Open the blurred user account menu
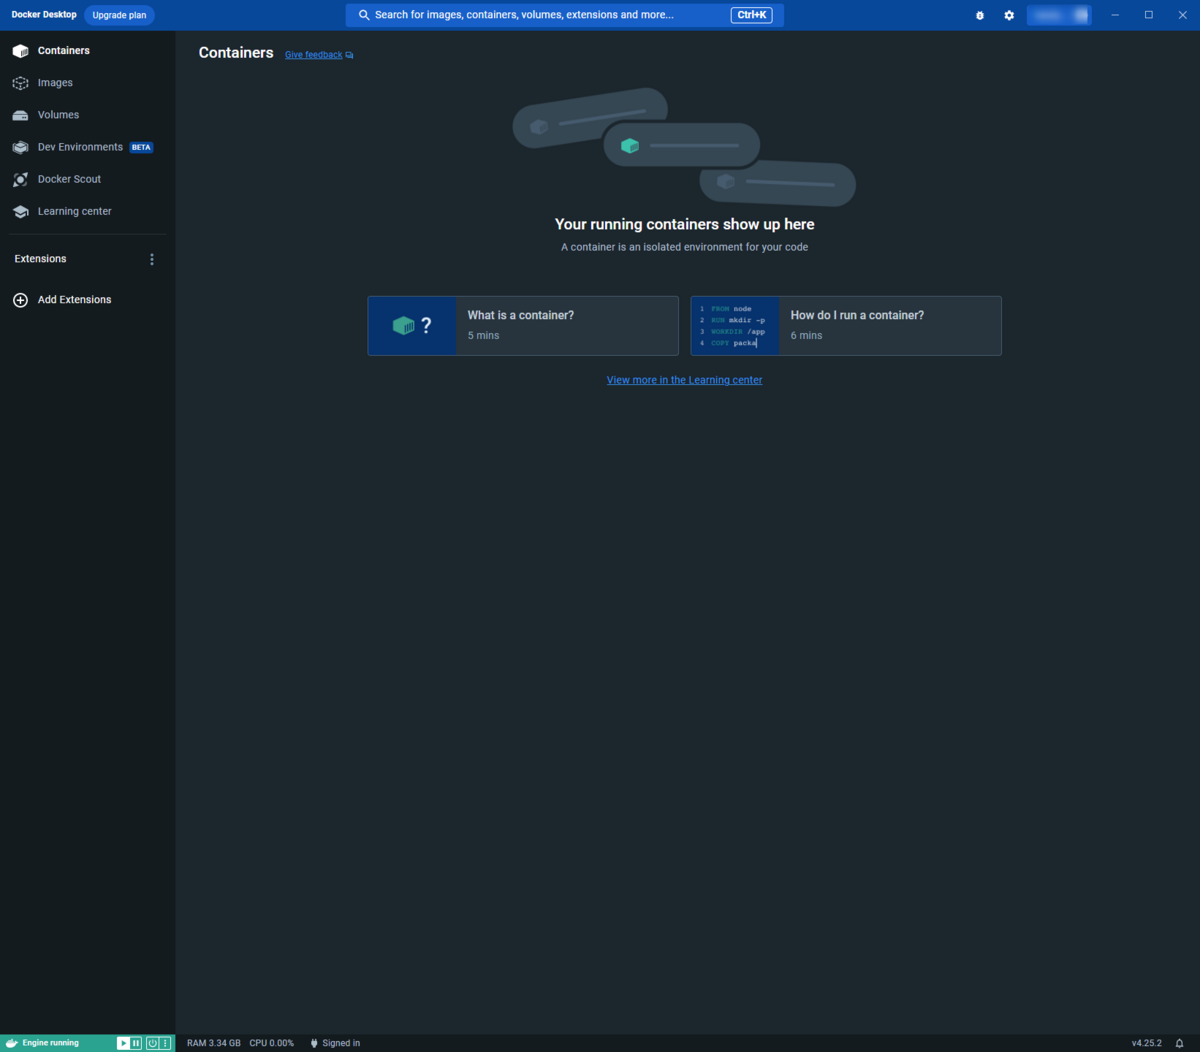 click(1059, 15)
